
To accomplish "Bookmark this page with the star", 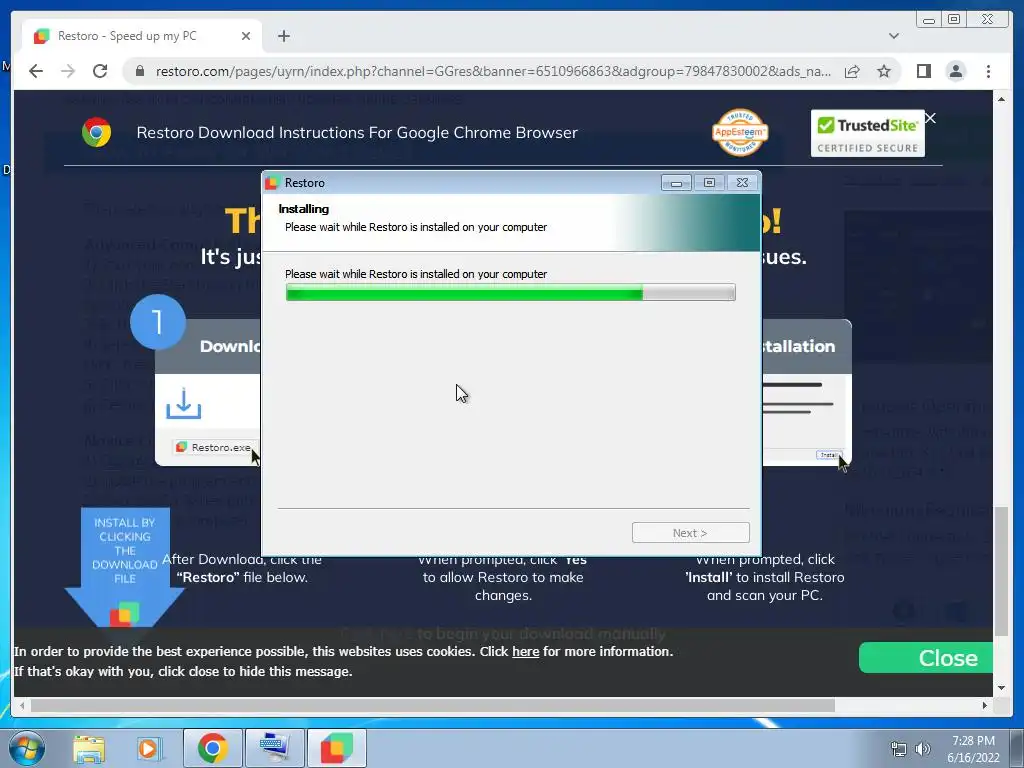I will (884, 71).
